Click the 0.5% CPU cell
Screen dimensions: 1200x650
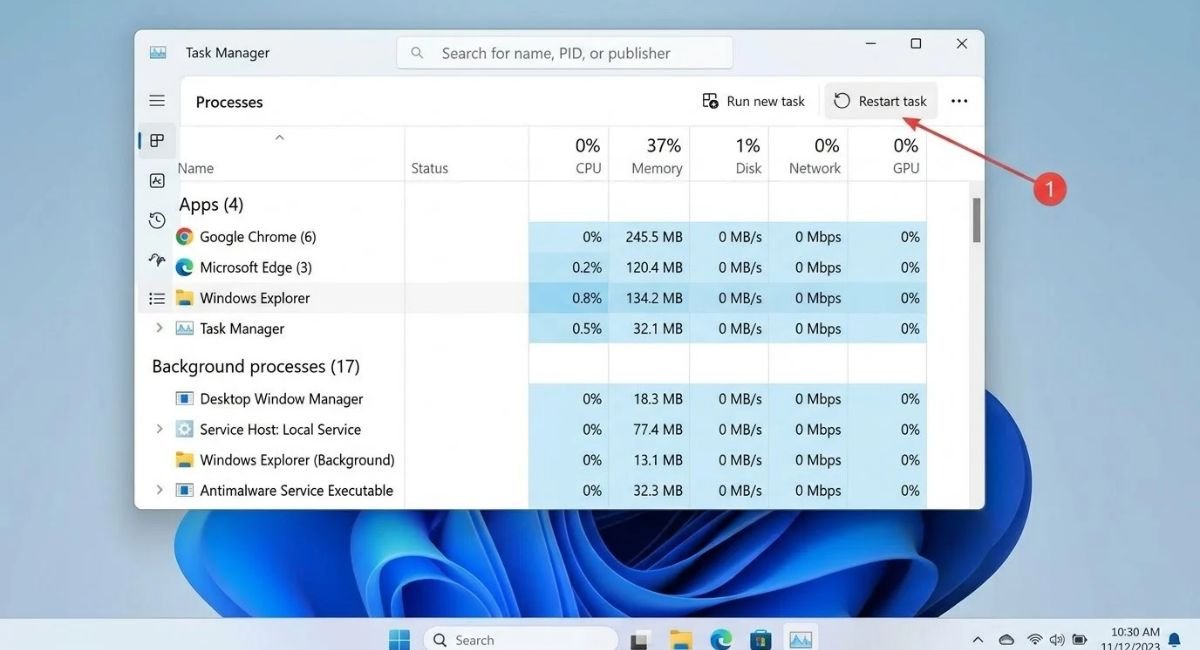pyautogui.click(x=568, y=328)
